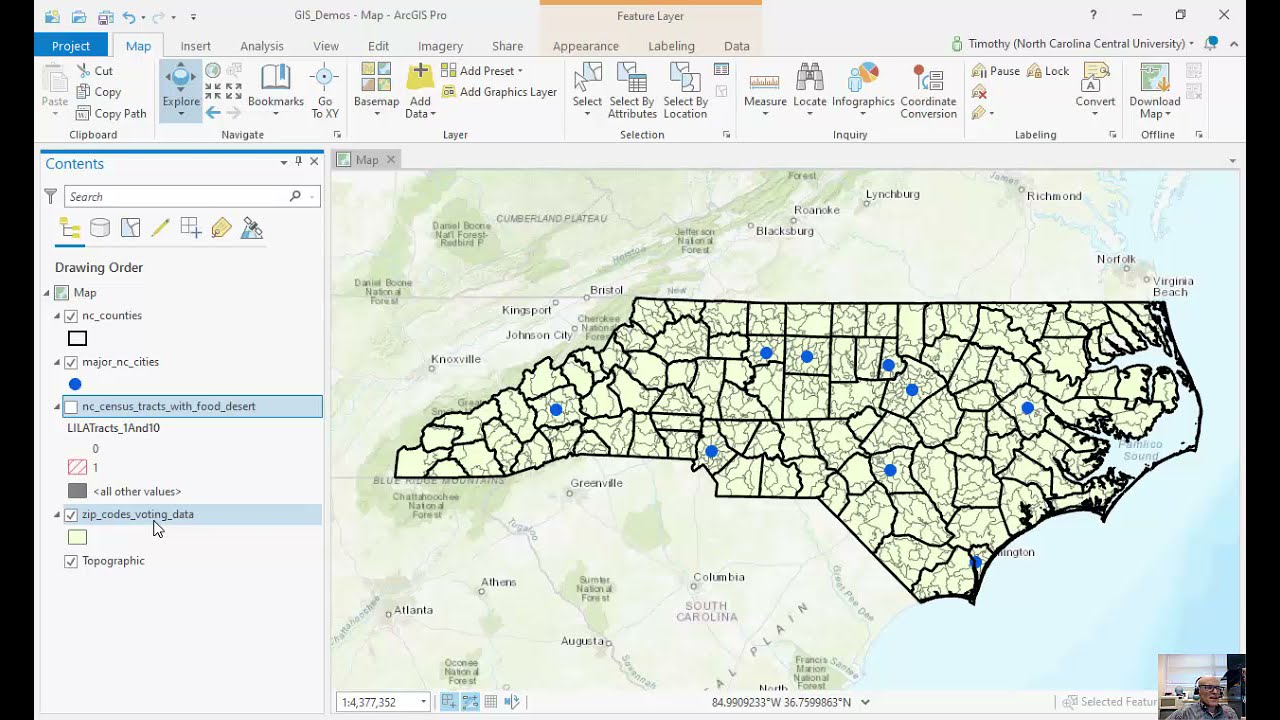
Task: Switch to the Labeling ribbon tab
Action: (x=671, y=46)
